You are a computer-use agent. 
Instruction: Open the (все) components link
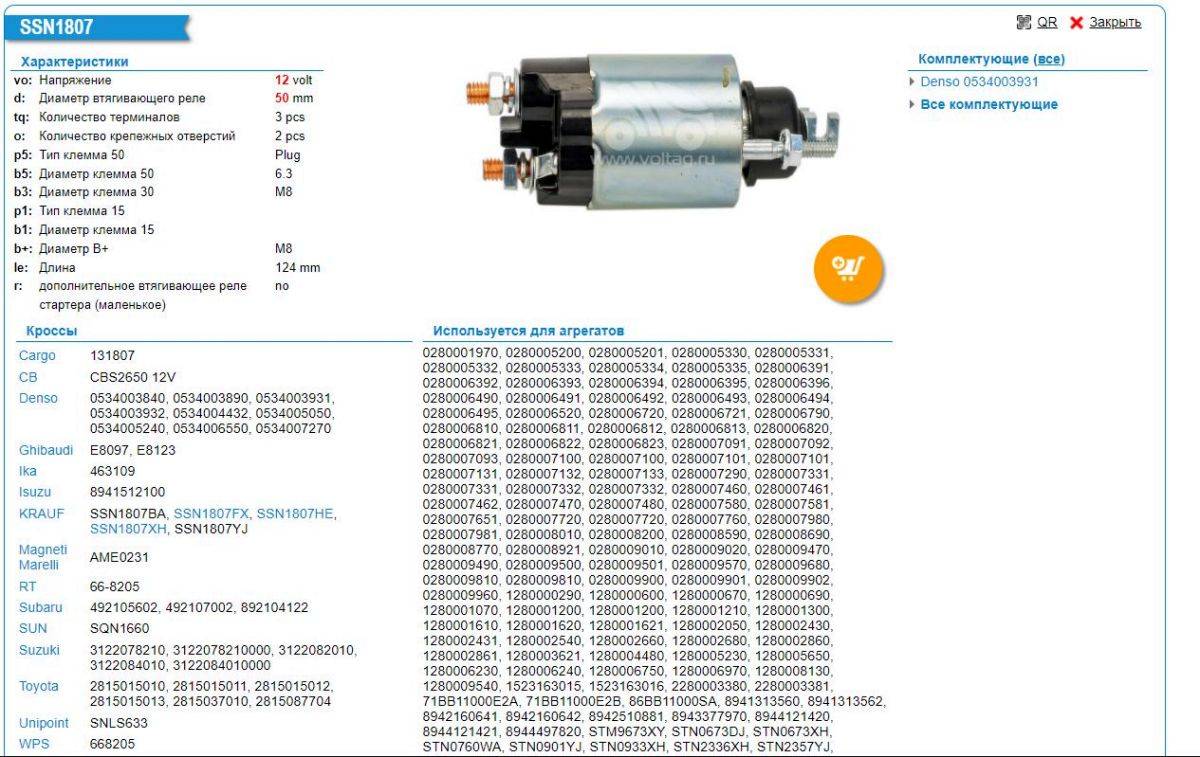(1048, 59)
